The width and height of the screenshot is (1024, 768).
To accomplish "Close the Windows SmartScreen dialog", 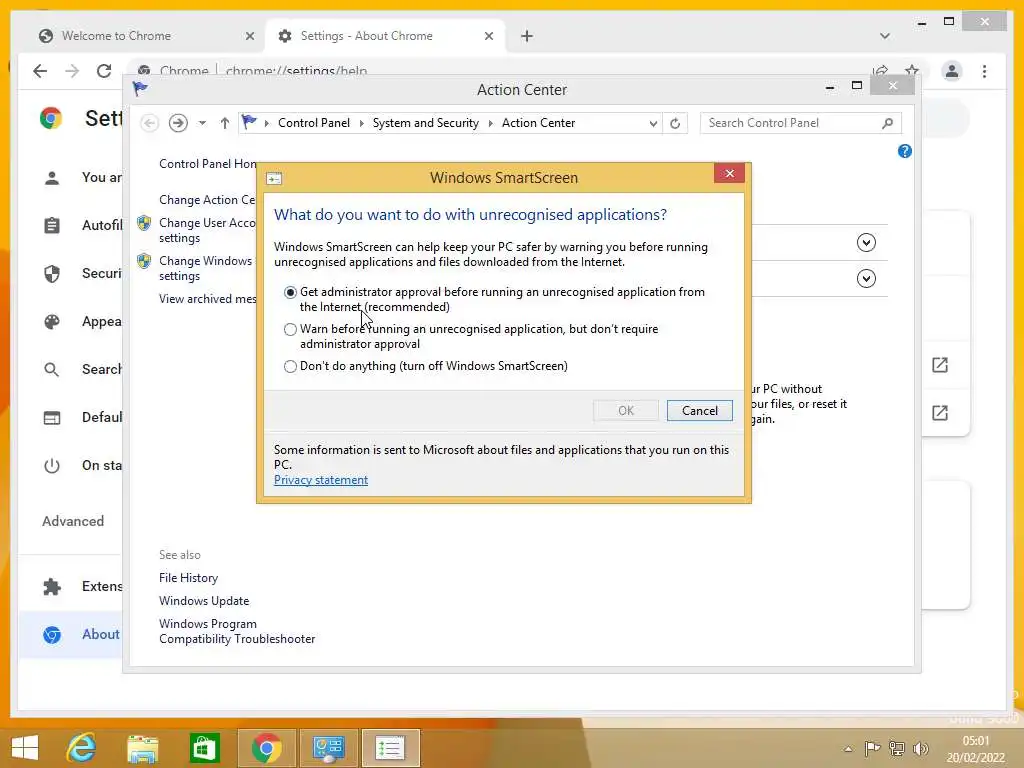I will [x=729, y=174].
